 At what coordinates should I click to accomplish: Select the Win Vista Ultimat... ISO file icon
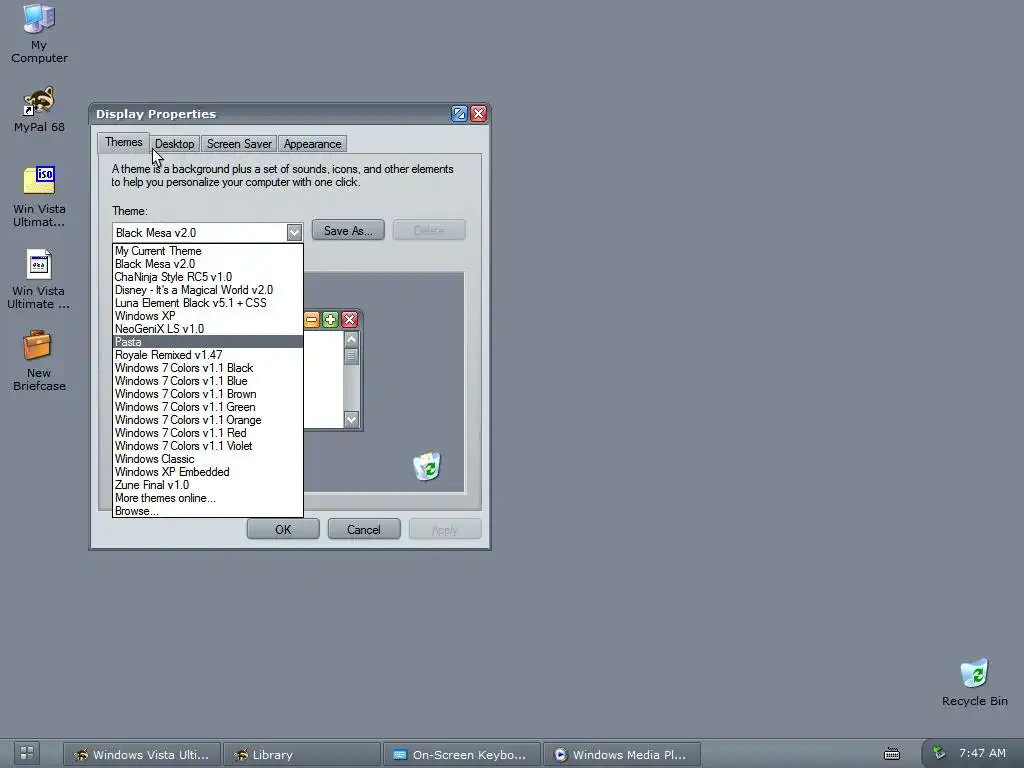pyautogui.click(x=39, y=196)
